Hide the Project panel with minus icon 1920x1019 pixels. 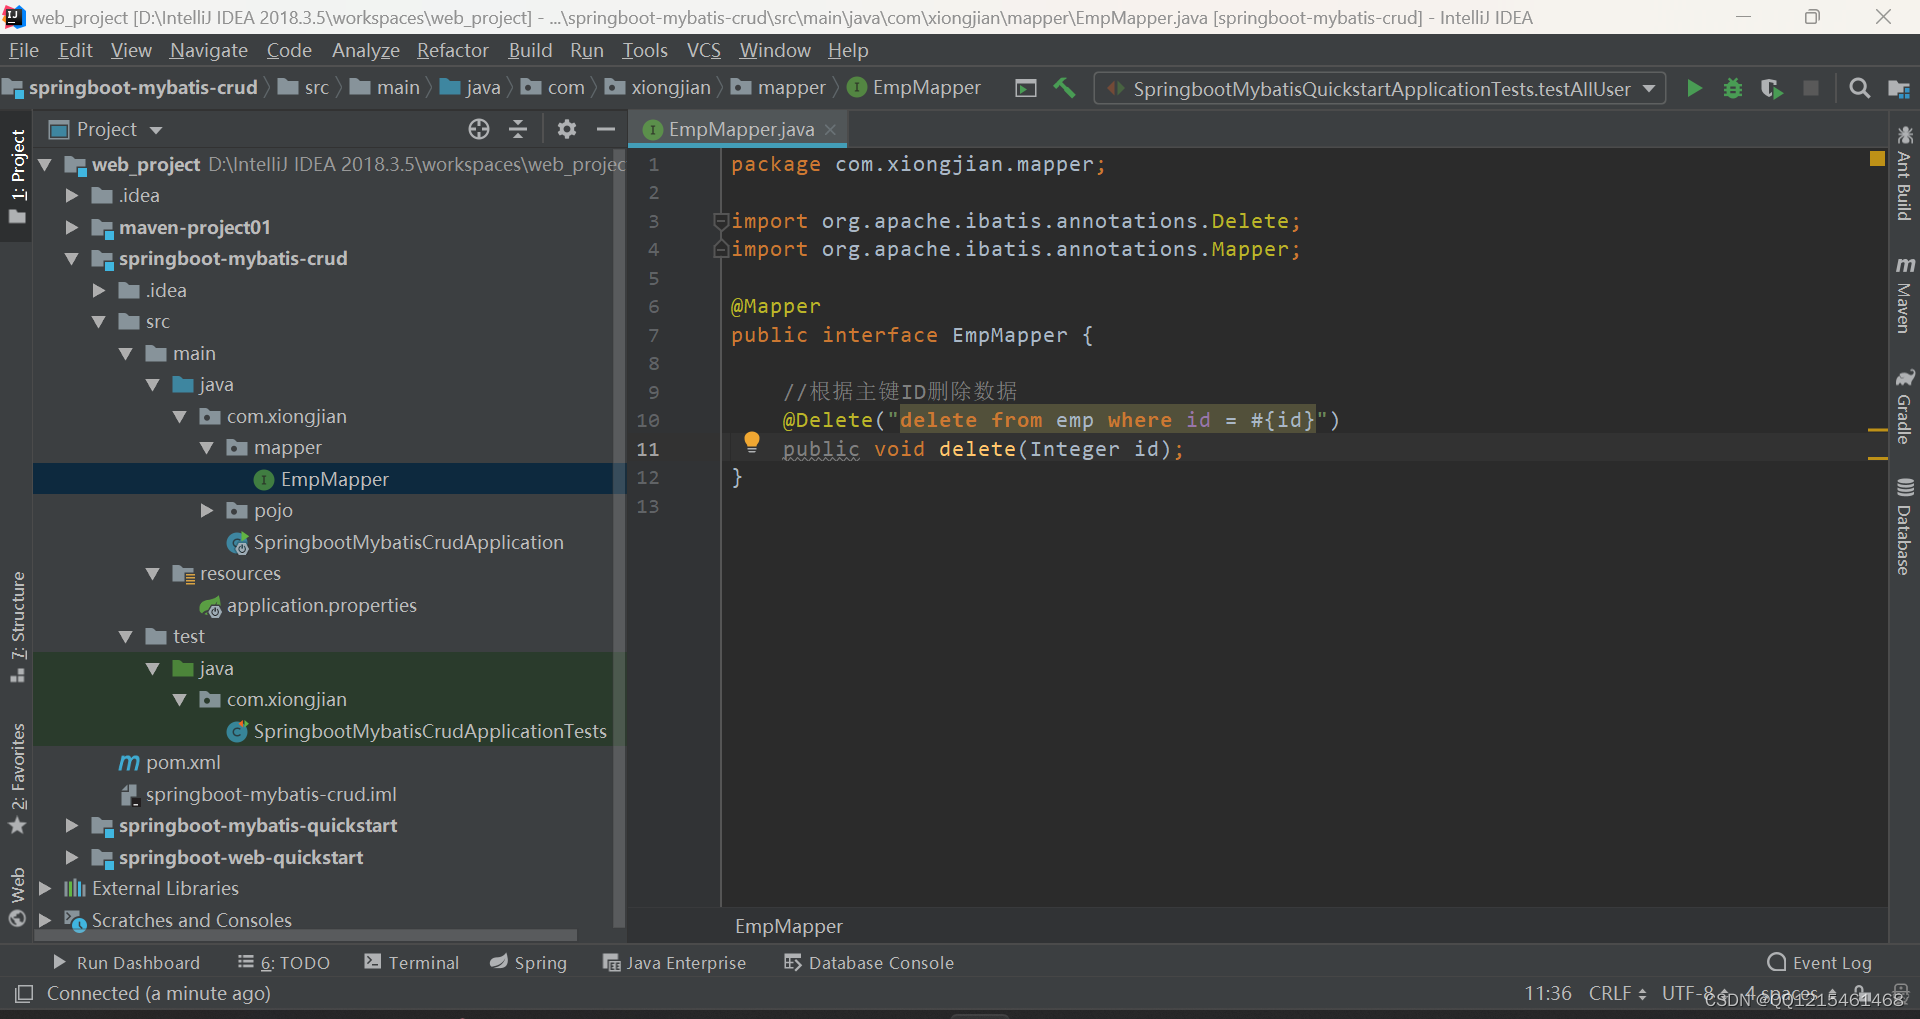click(x=606, y=129)
